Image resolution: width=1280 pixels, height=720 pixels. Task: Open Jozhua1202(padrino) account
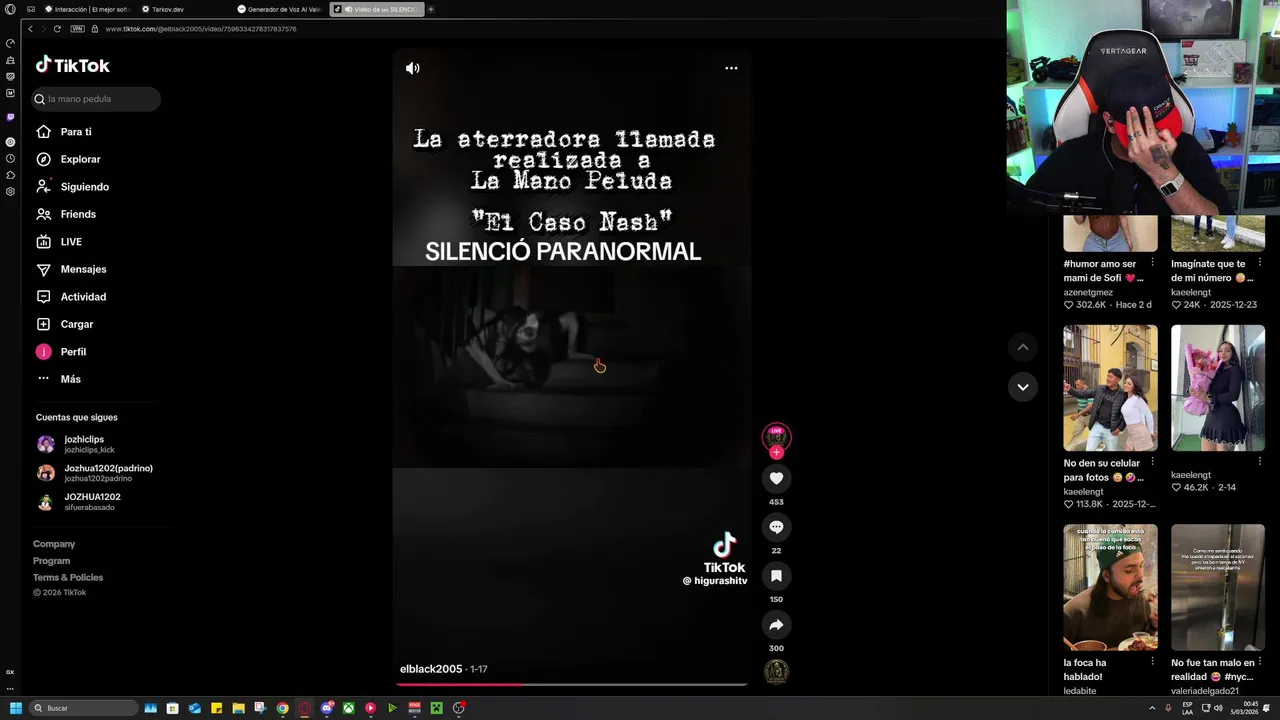pos(95,473)
